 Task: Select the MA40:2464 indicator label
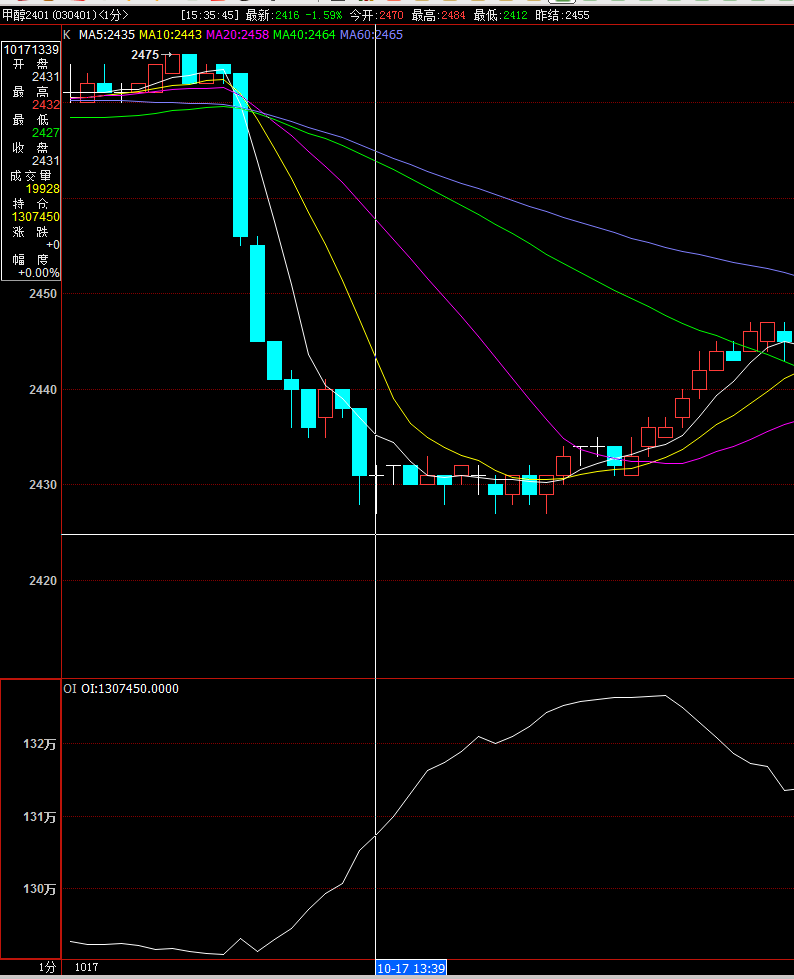tap(304, 35)
